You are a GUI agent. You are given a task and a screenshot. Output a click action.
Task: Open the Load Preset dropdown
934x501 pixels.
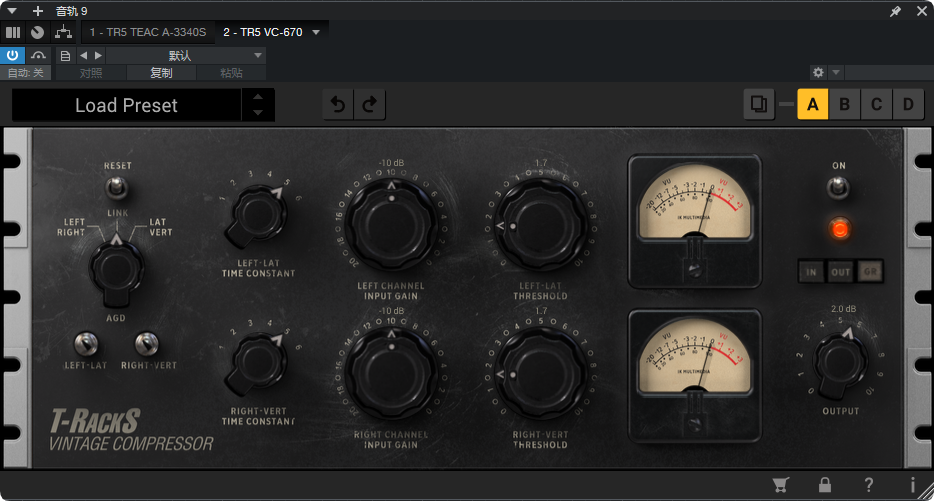click(126, 105)
